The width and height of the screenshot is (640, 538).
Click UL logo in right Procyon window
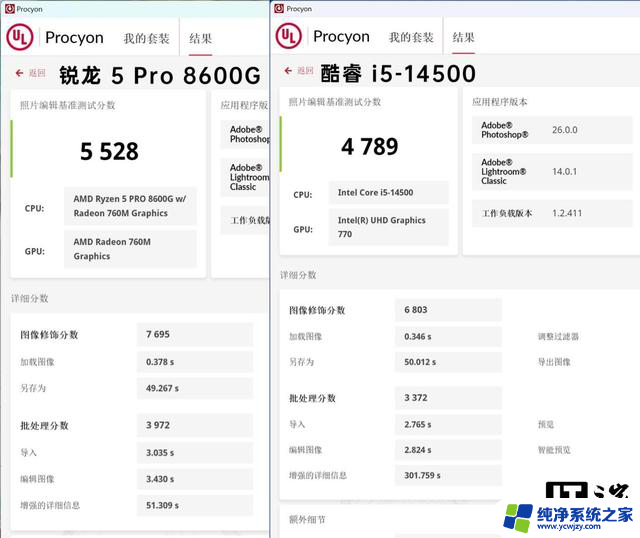pyautogui.click(x=289, y=36)
